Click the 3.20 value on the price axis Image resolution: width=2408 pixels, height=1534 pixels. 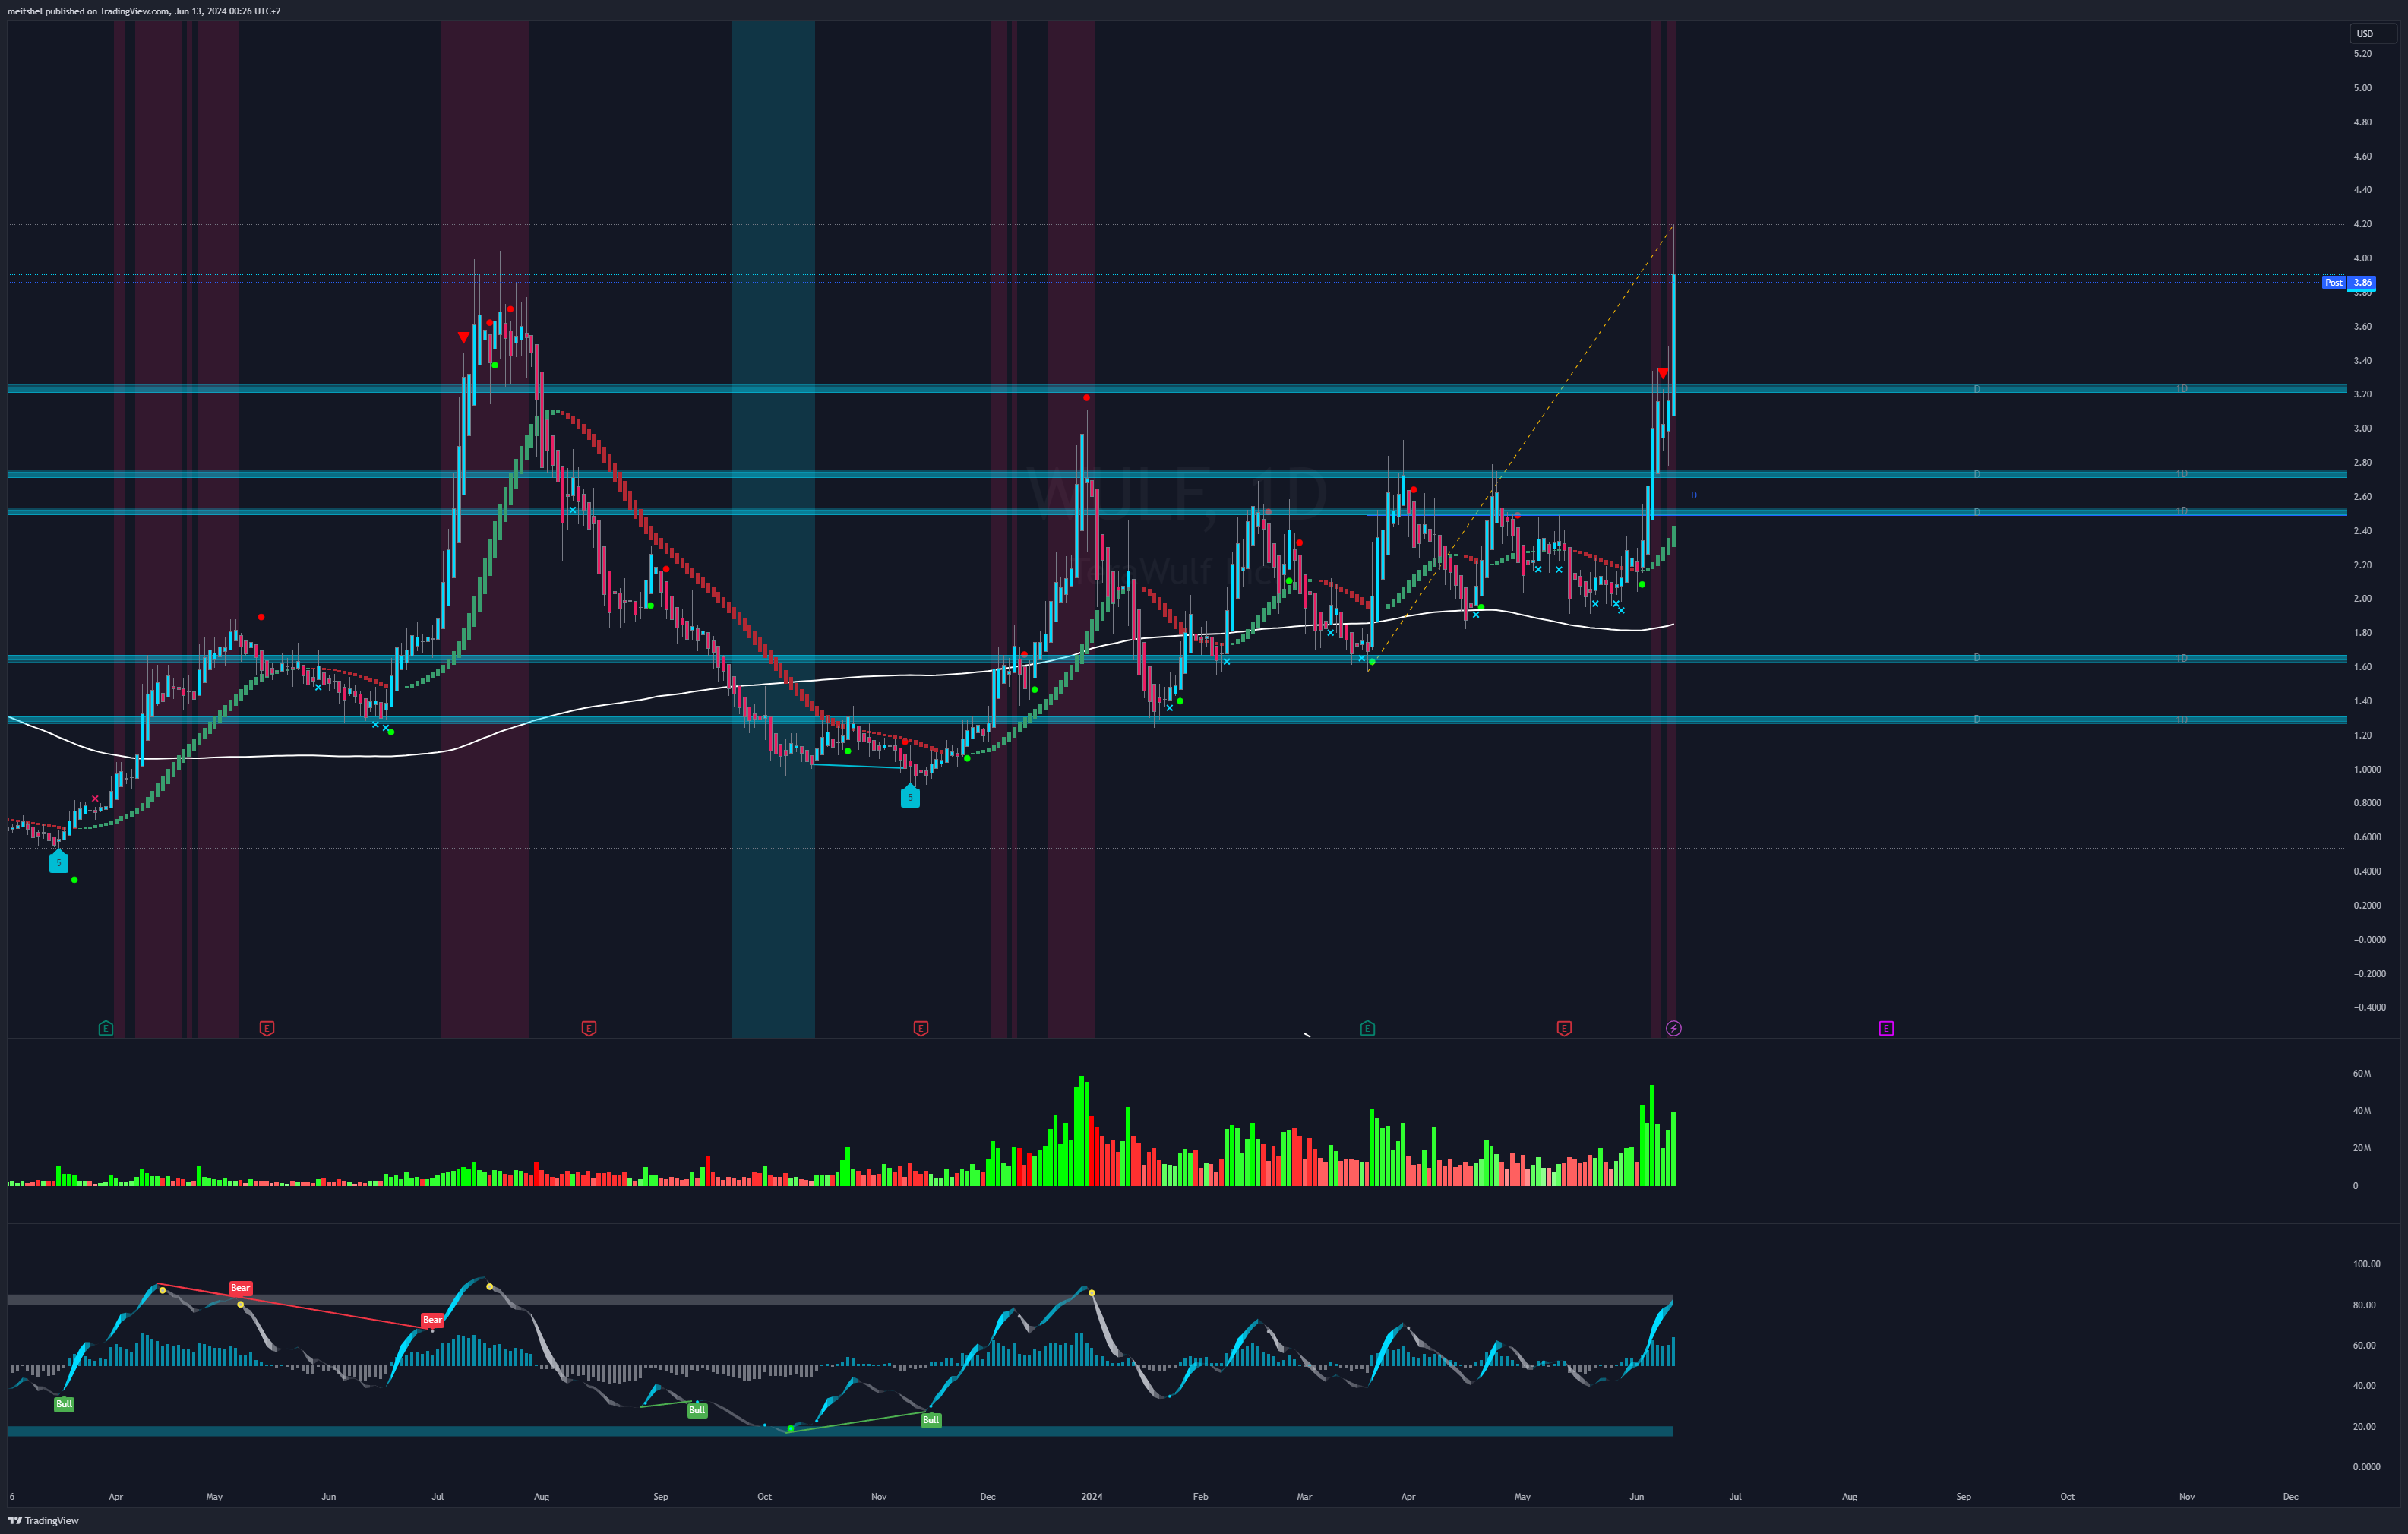pyautogui.click(x=2362, y=394)
